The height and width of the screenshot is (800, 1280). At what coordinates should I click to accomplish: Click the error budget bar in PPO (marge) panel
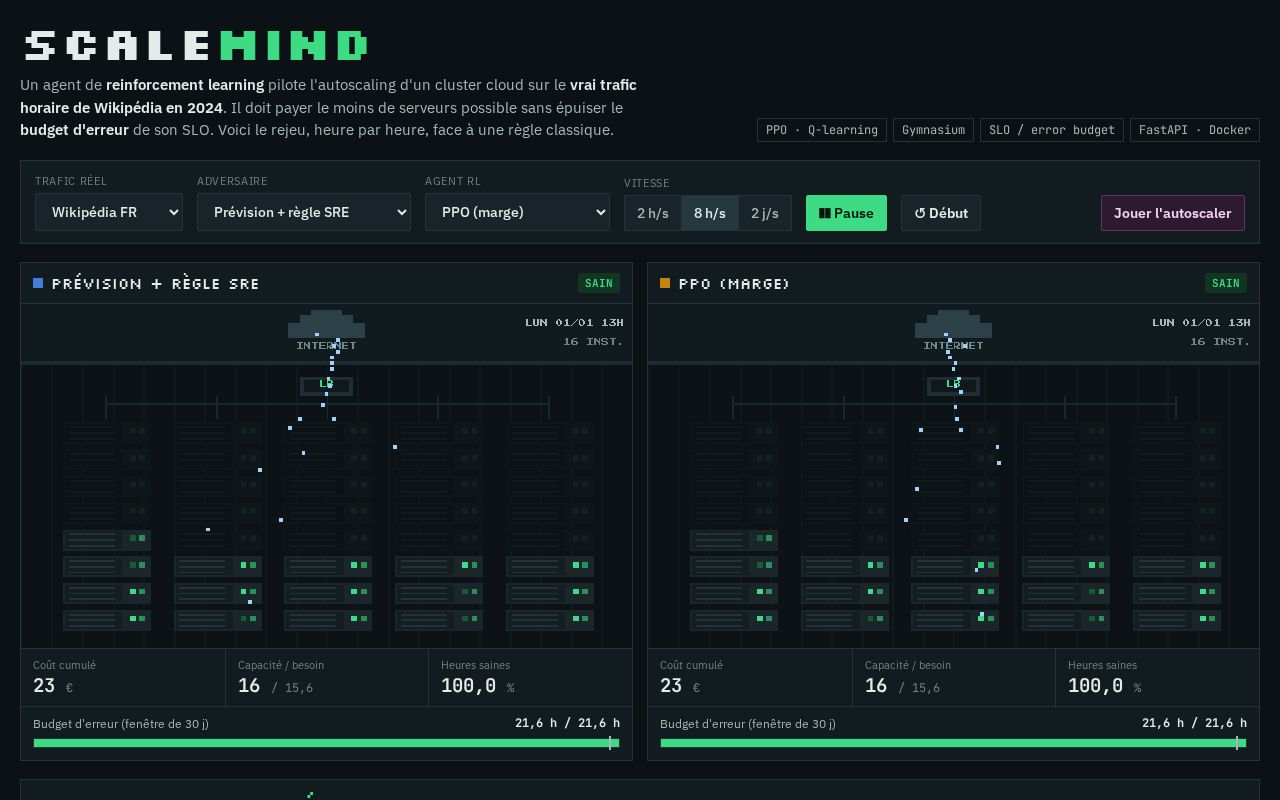(953, 743)
